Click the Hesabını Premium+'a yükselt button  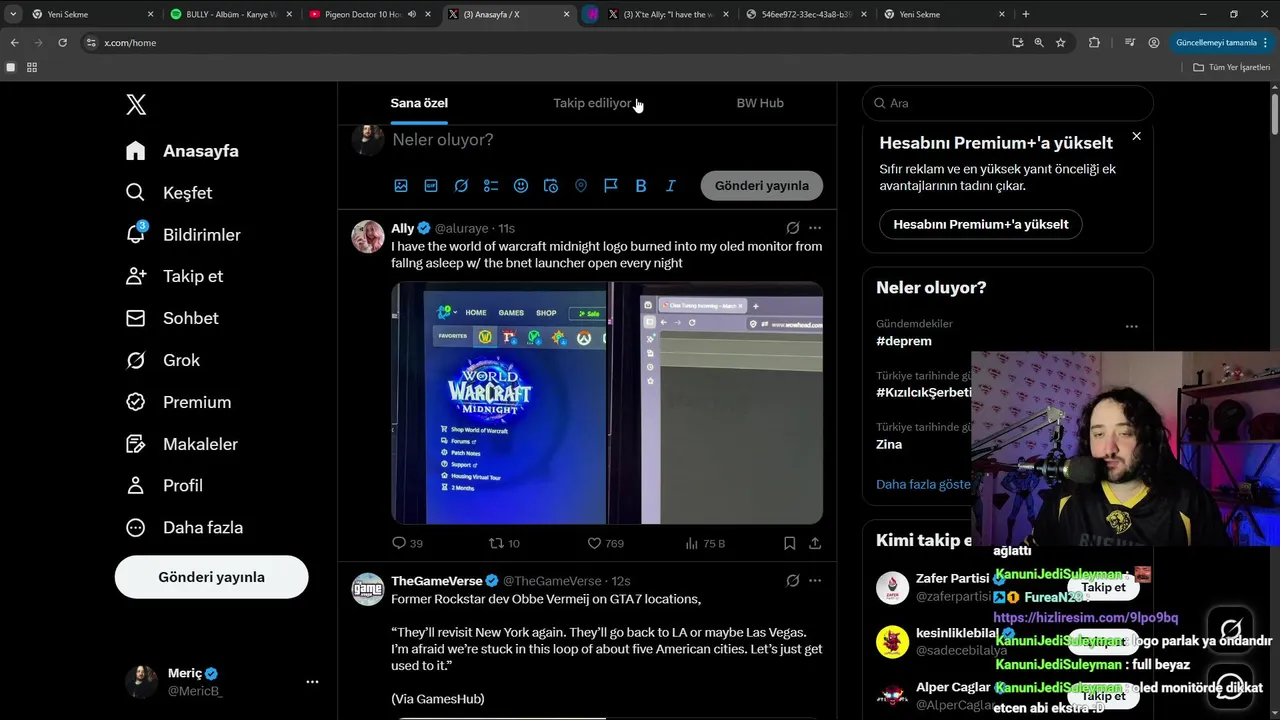tap(981, 224)
